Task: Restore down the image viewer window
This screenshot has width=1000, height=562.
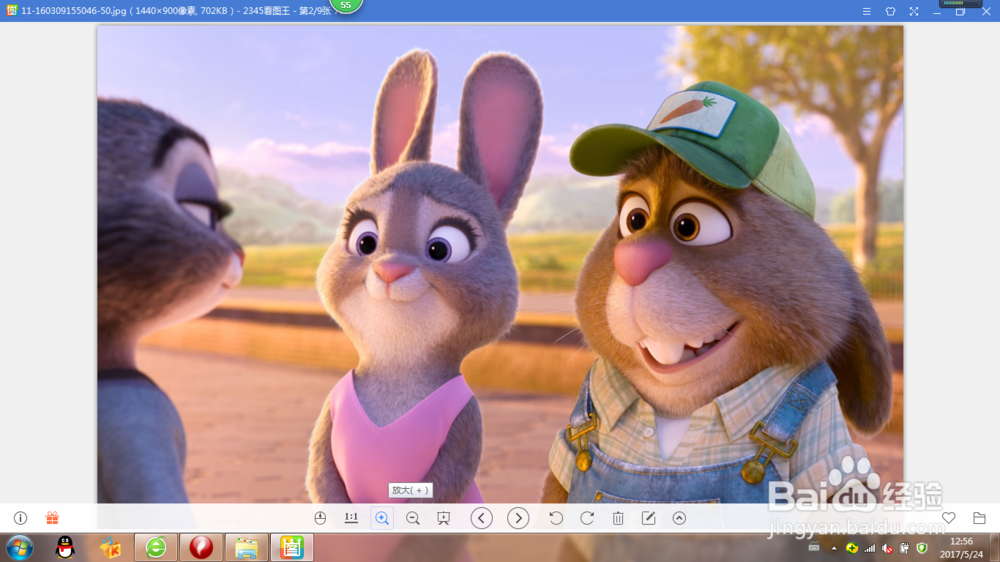Action: [960, 11]
